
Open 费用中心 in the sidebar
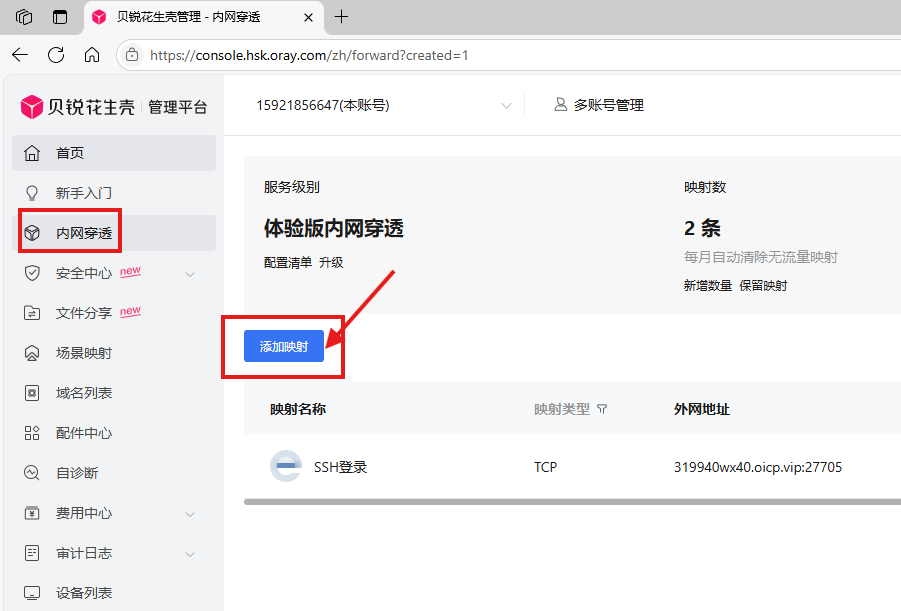(114, 513)
